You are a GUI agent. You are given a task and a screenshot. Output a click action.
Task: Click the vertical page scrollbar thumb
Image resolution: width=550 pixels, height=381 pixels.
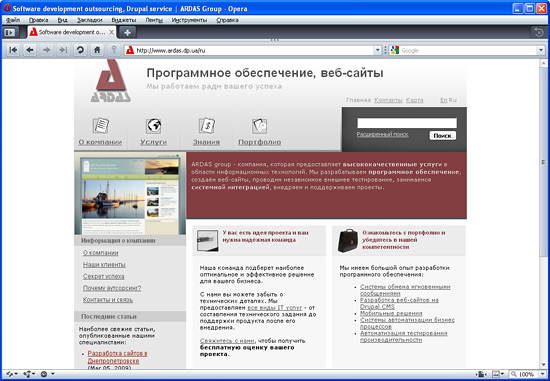pyautogui.click(x=543, y=161)
